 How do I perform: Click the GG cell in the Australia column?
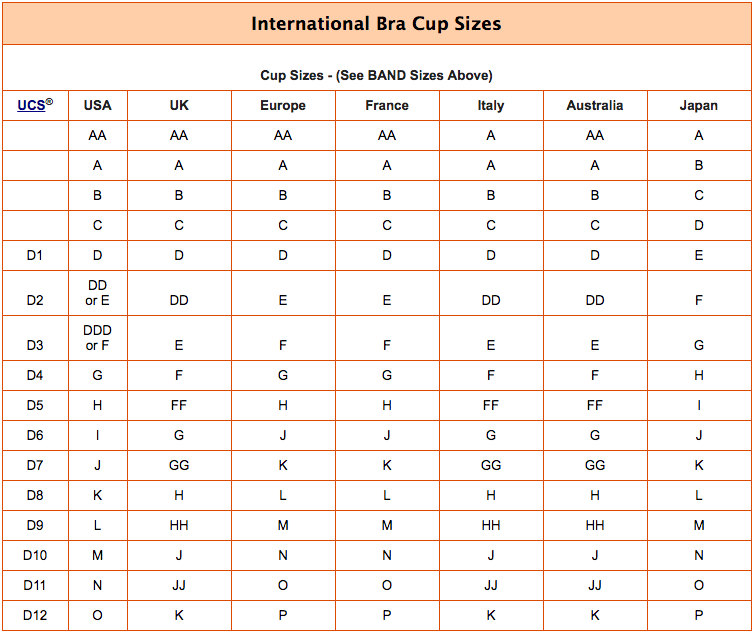595,465
